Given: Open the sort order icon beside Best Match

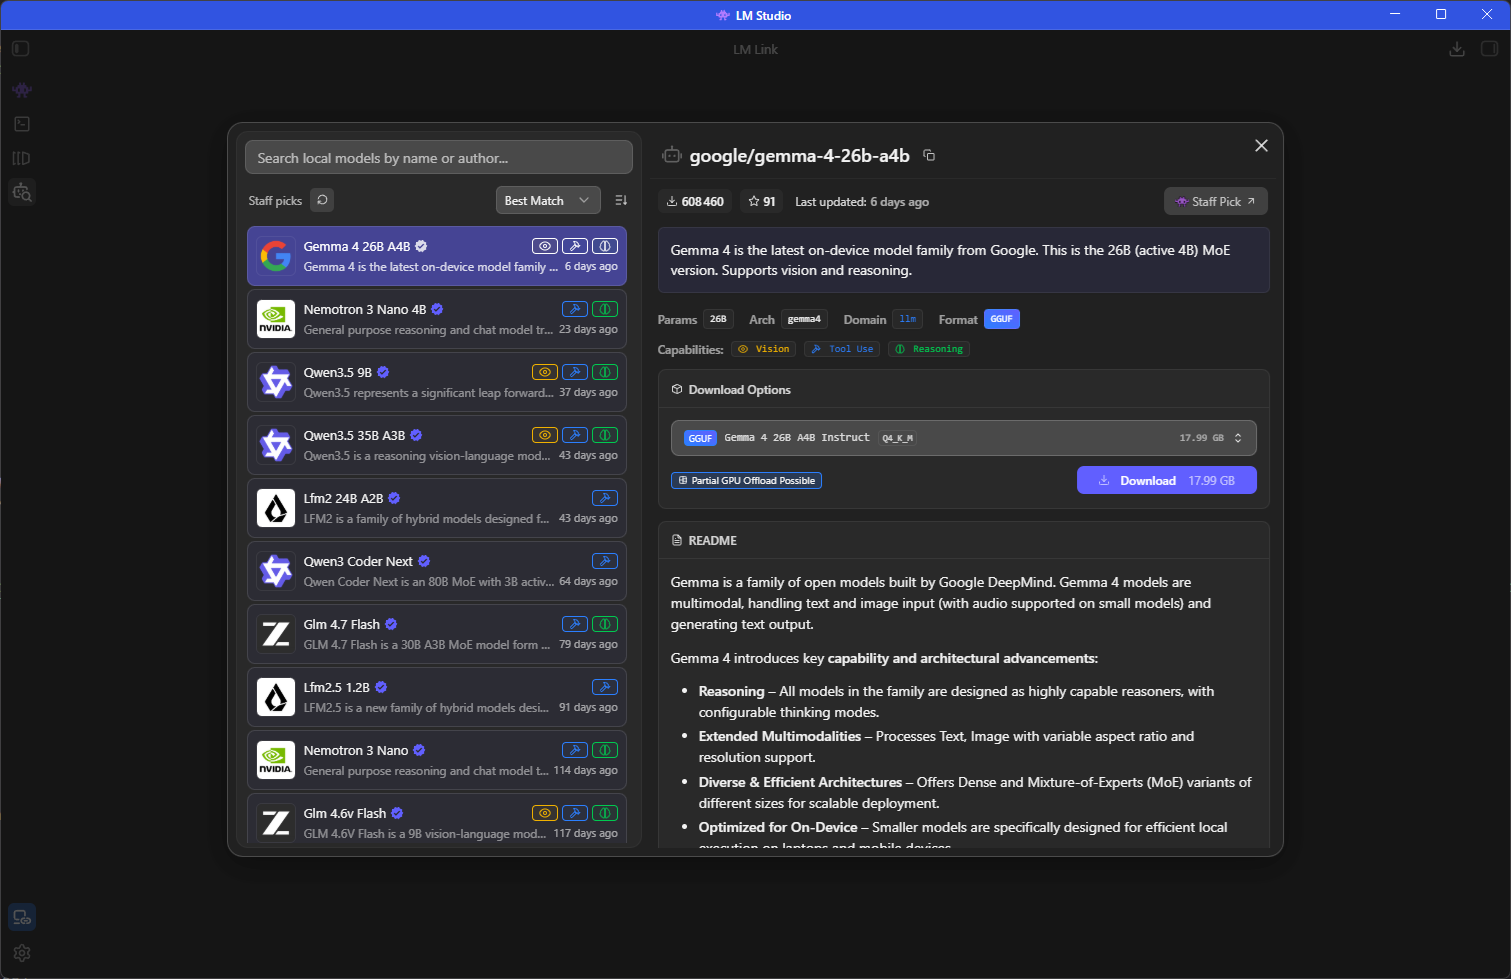Looking at the screenshot, I should [621, 200].
